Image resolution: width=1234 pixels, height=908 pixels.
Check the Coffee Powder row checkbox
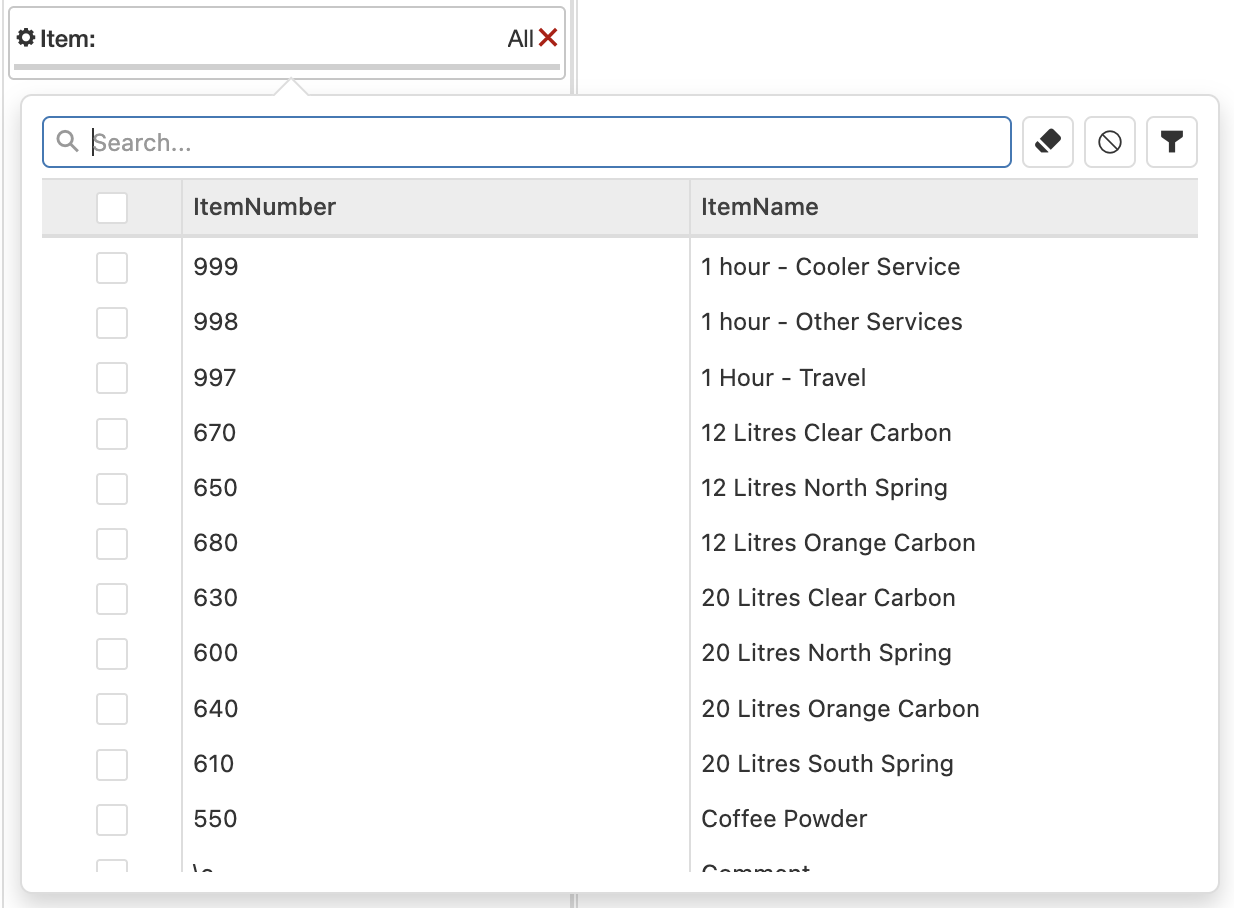click(x=112, y=819)
